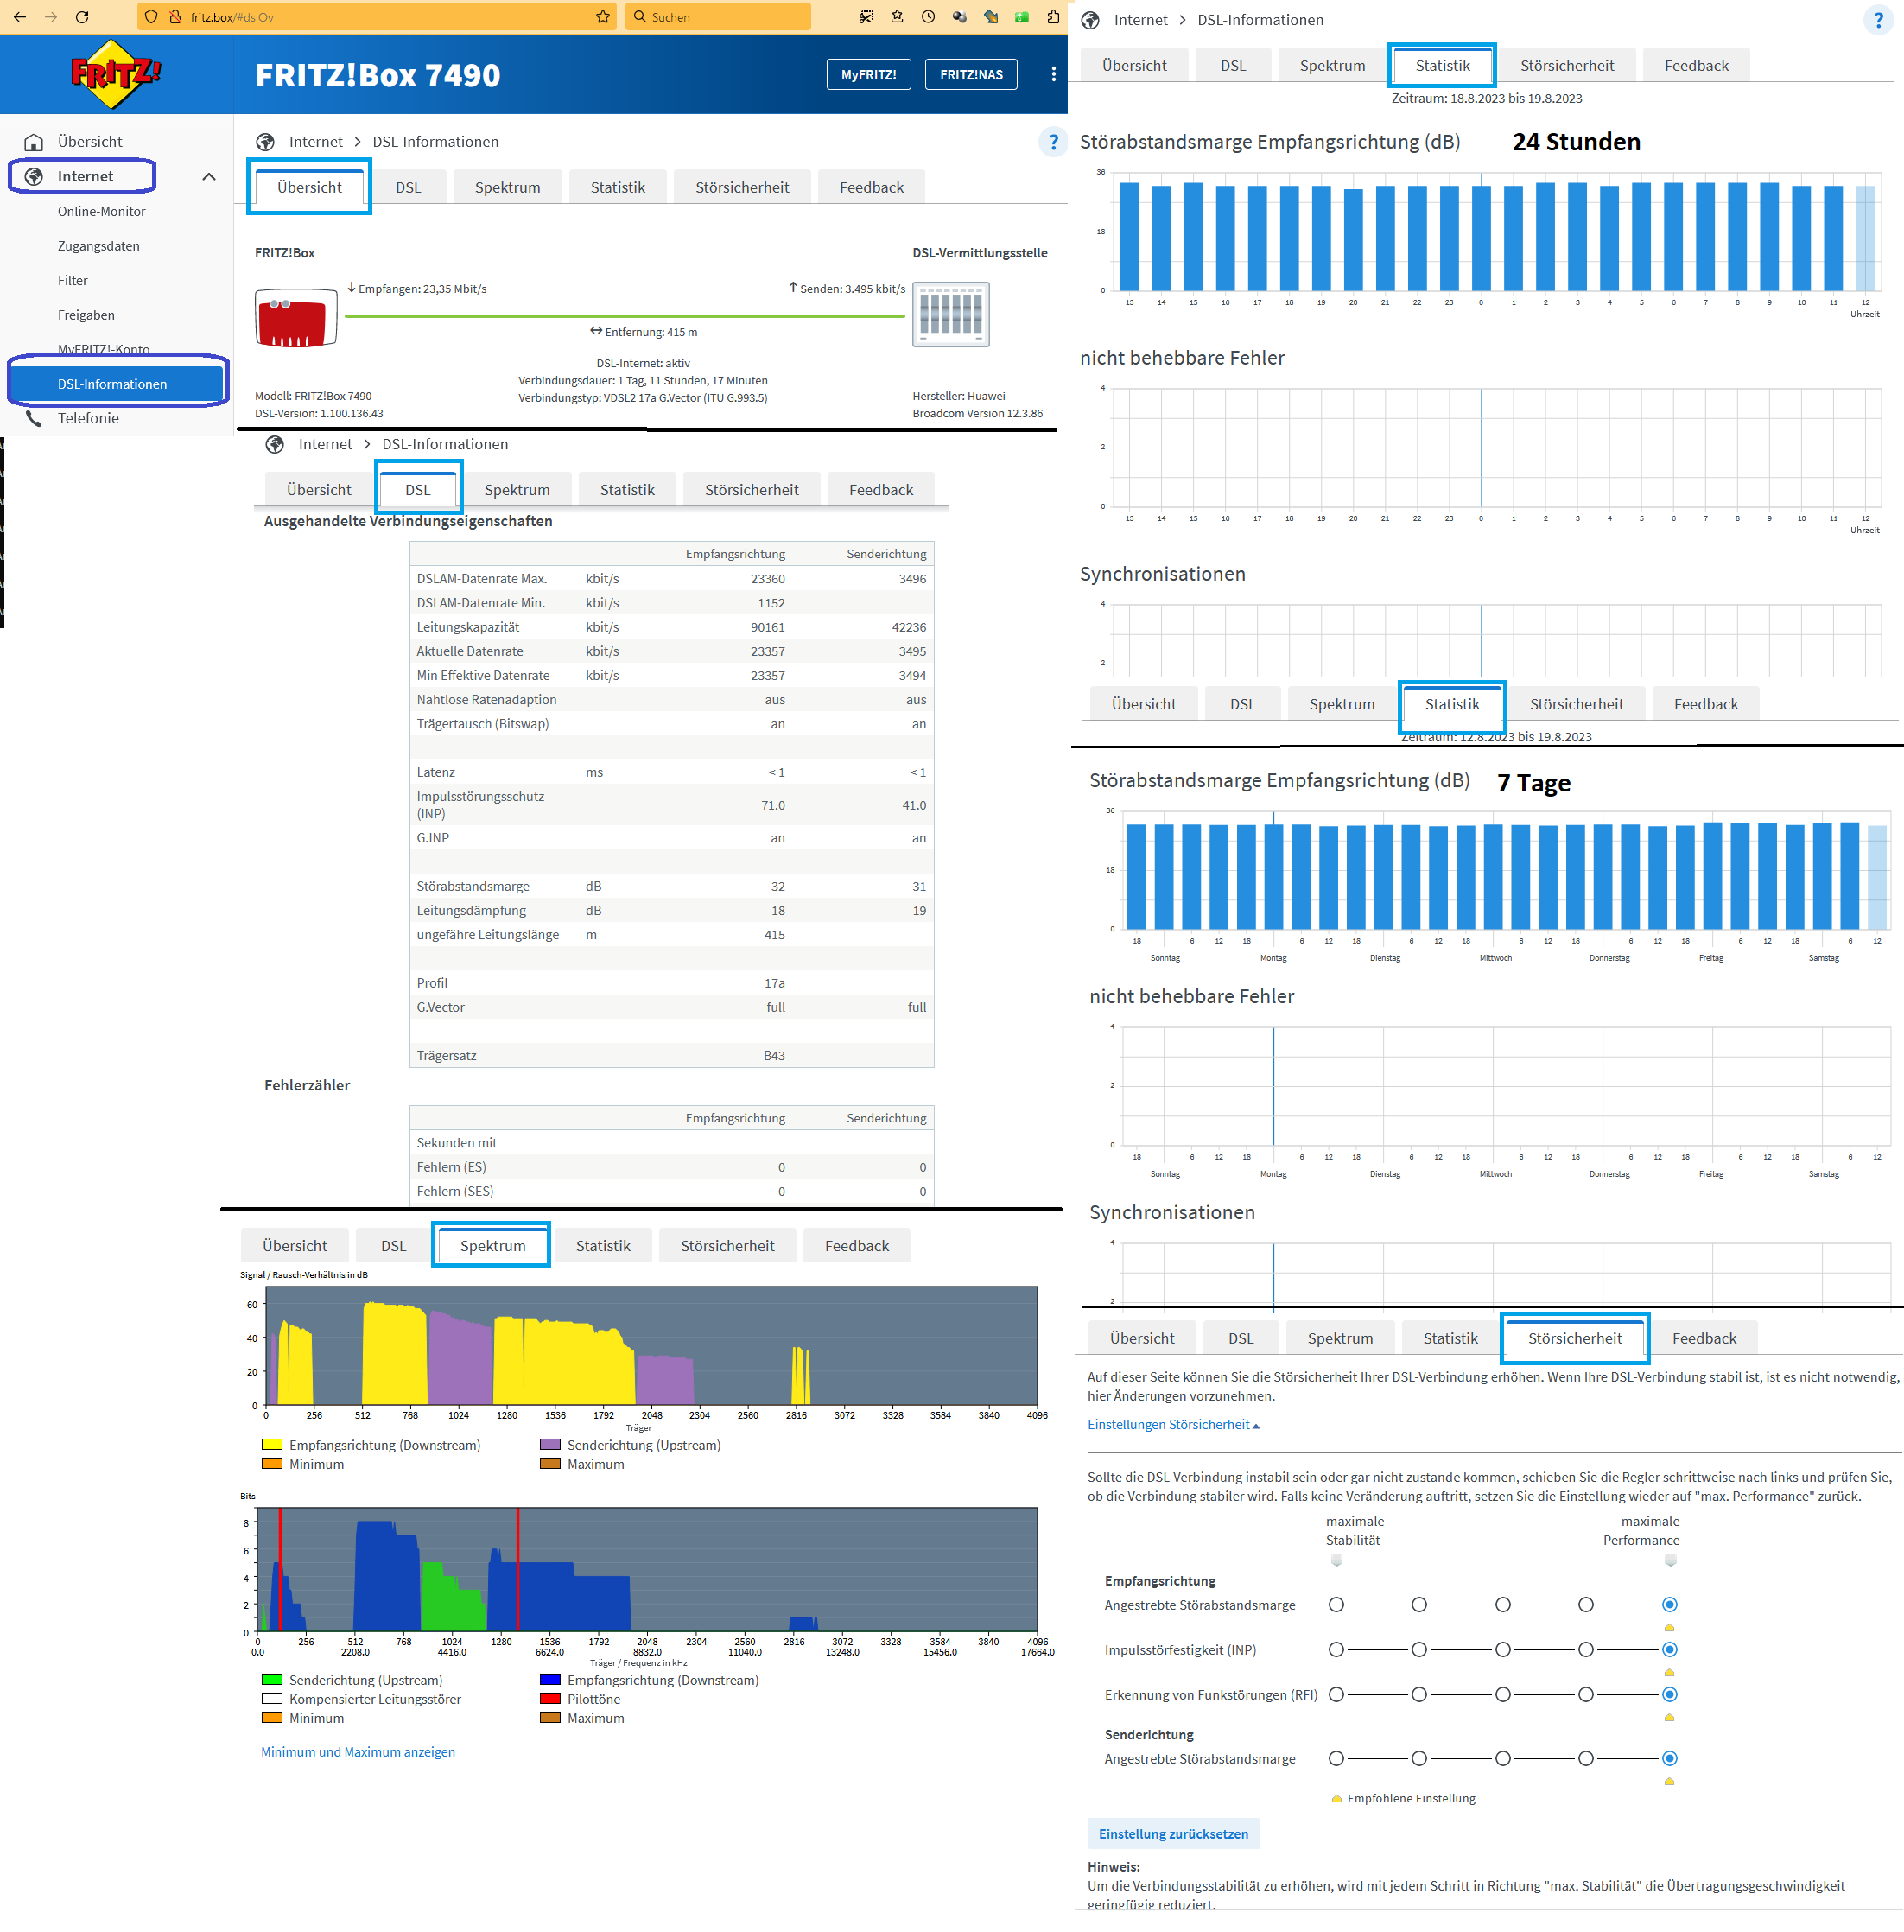This screenshot has height=1932, width=1904.
Task: Switch to the Spektrum tab
Action: point(507,187)
